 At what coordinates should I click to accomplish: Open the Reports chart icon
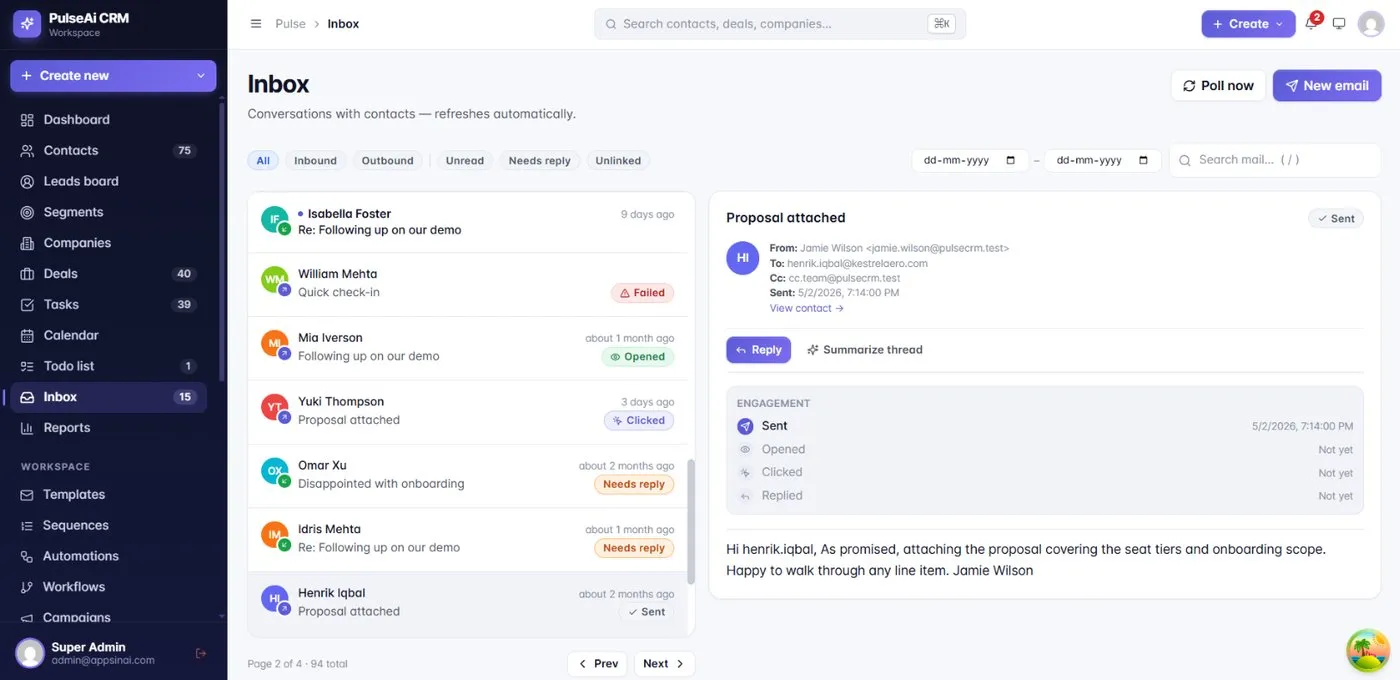click(27, 428)
